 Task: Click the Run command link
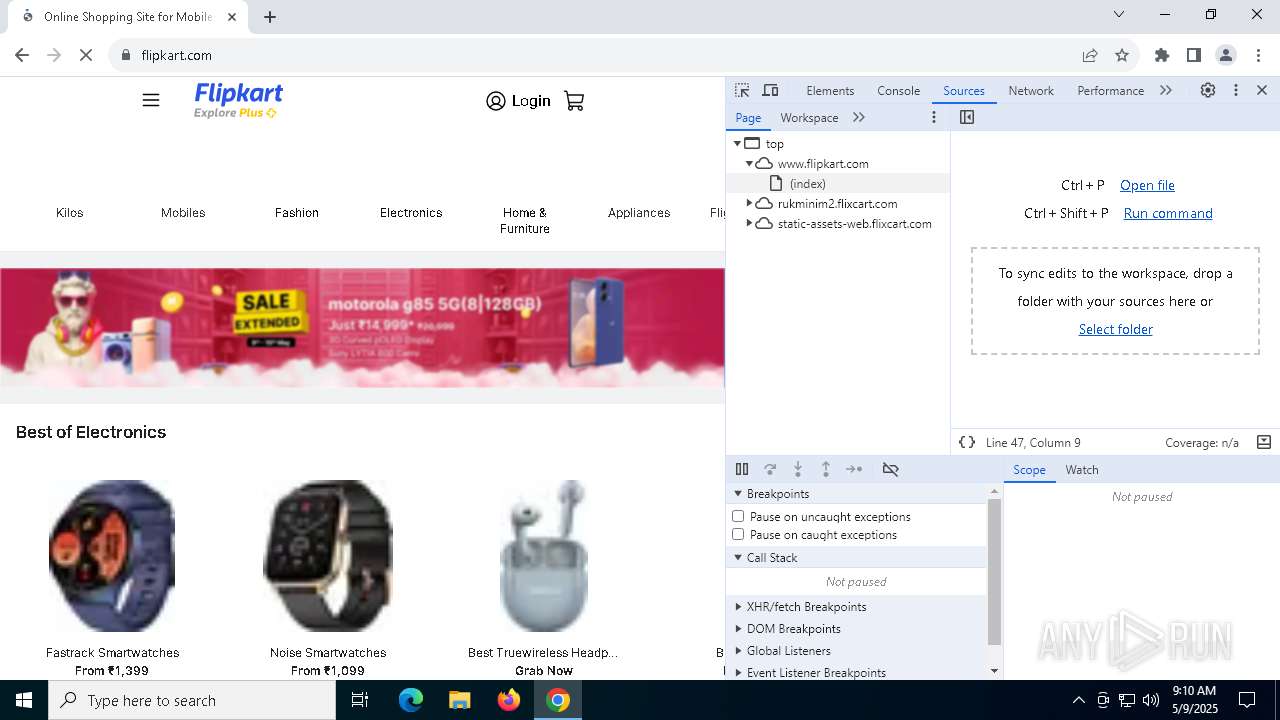(x=1168, y=213)
